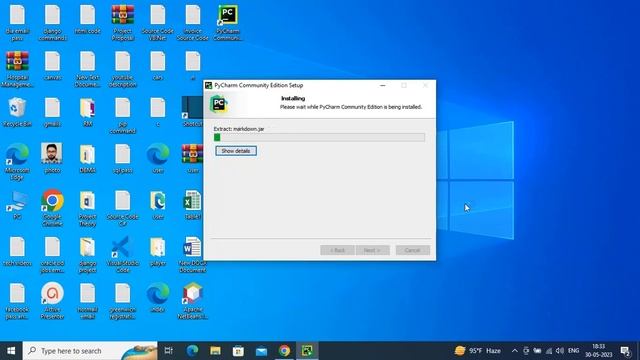Open the RM folder
This screenshot has height=360, width=640.
coord(87,112)
